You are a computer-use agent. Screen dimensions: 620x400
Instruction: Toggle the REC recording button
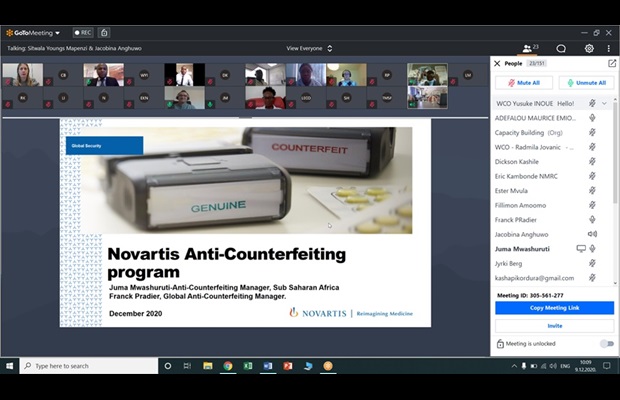tap(83, 33)
